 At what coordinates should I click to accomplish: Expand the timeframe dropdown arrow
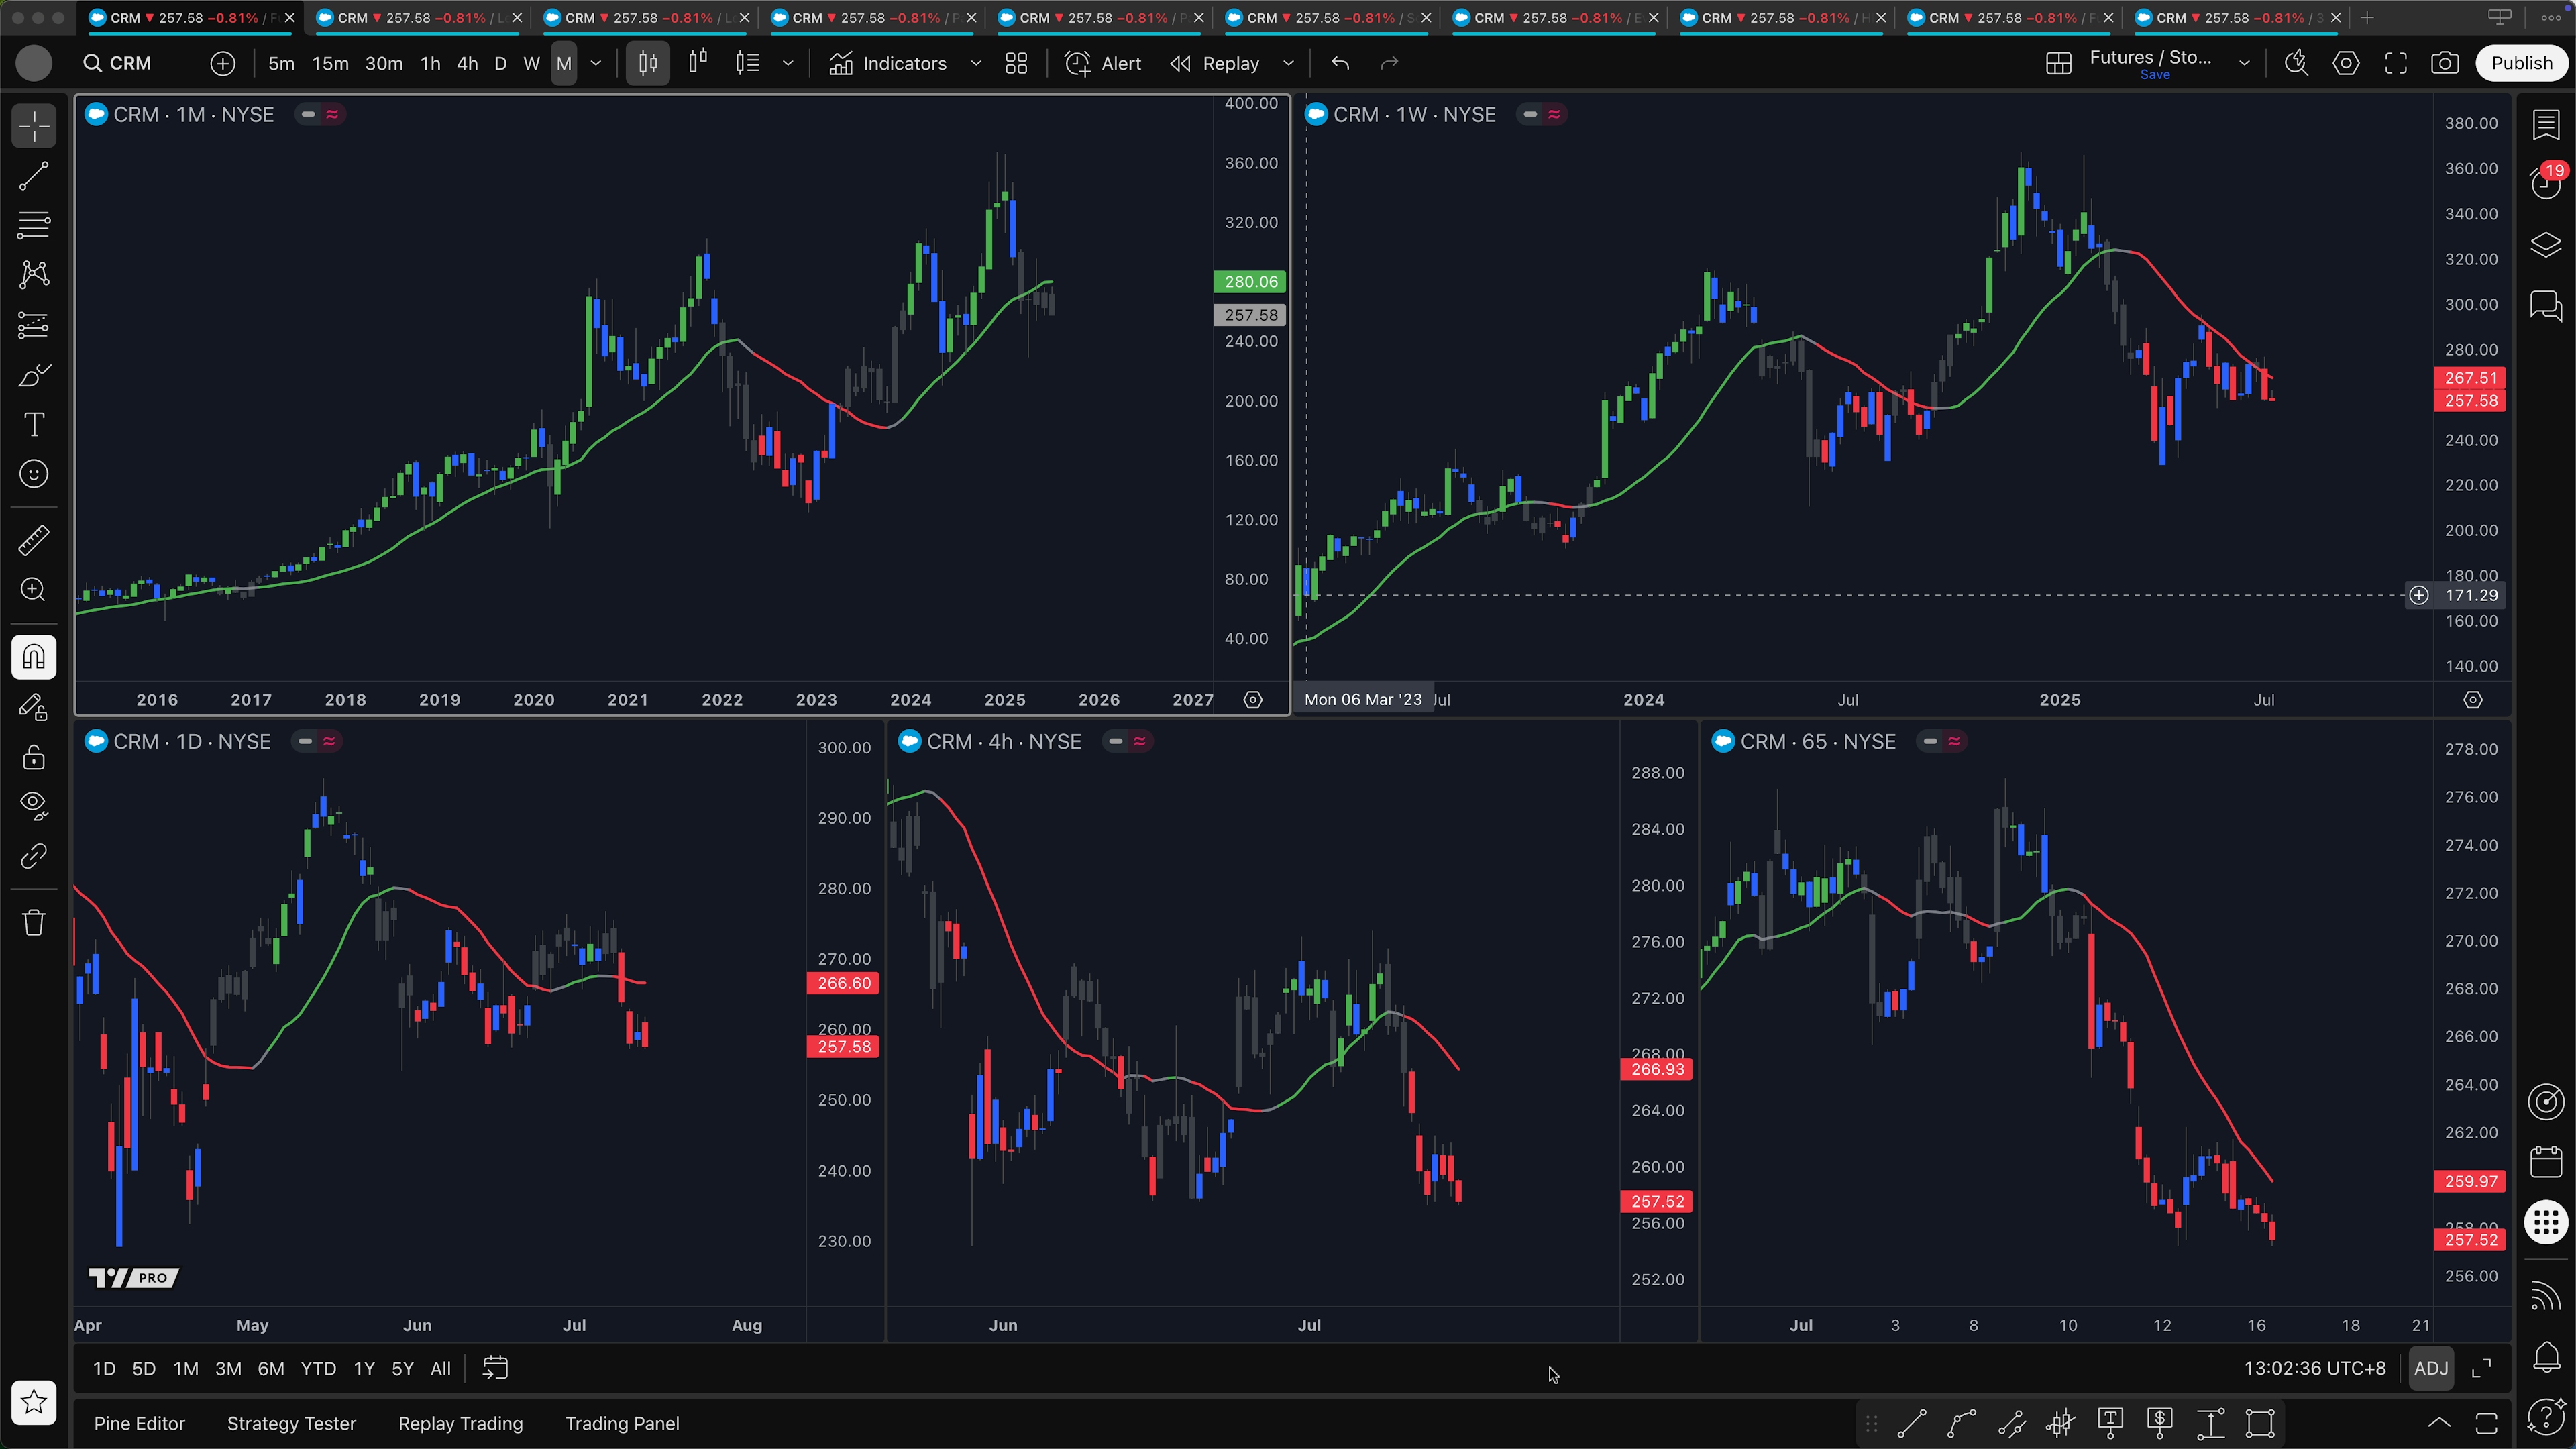(596, 63)
